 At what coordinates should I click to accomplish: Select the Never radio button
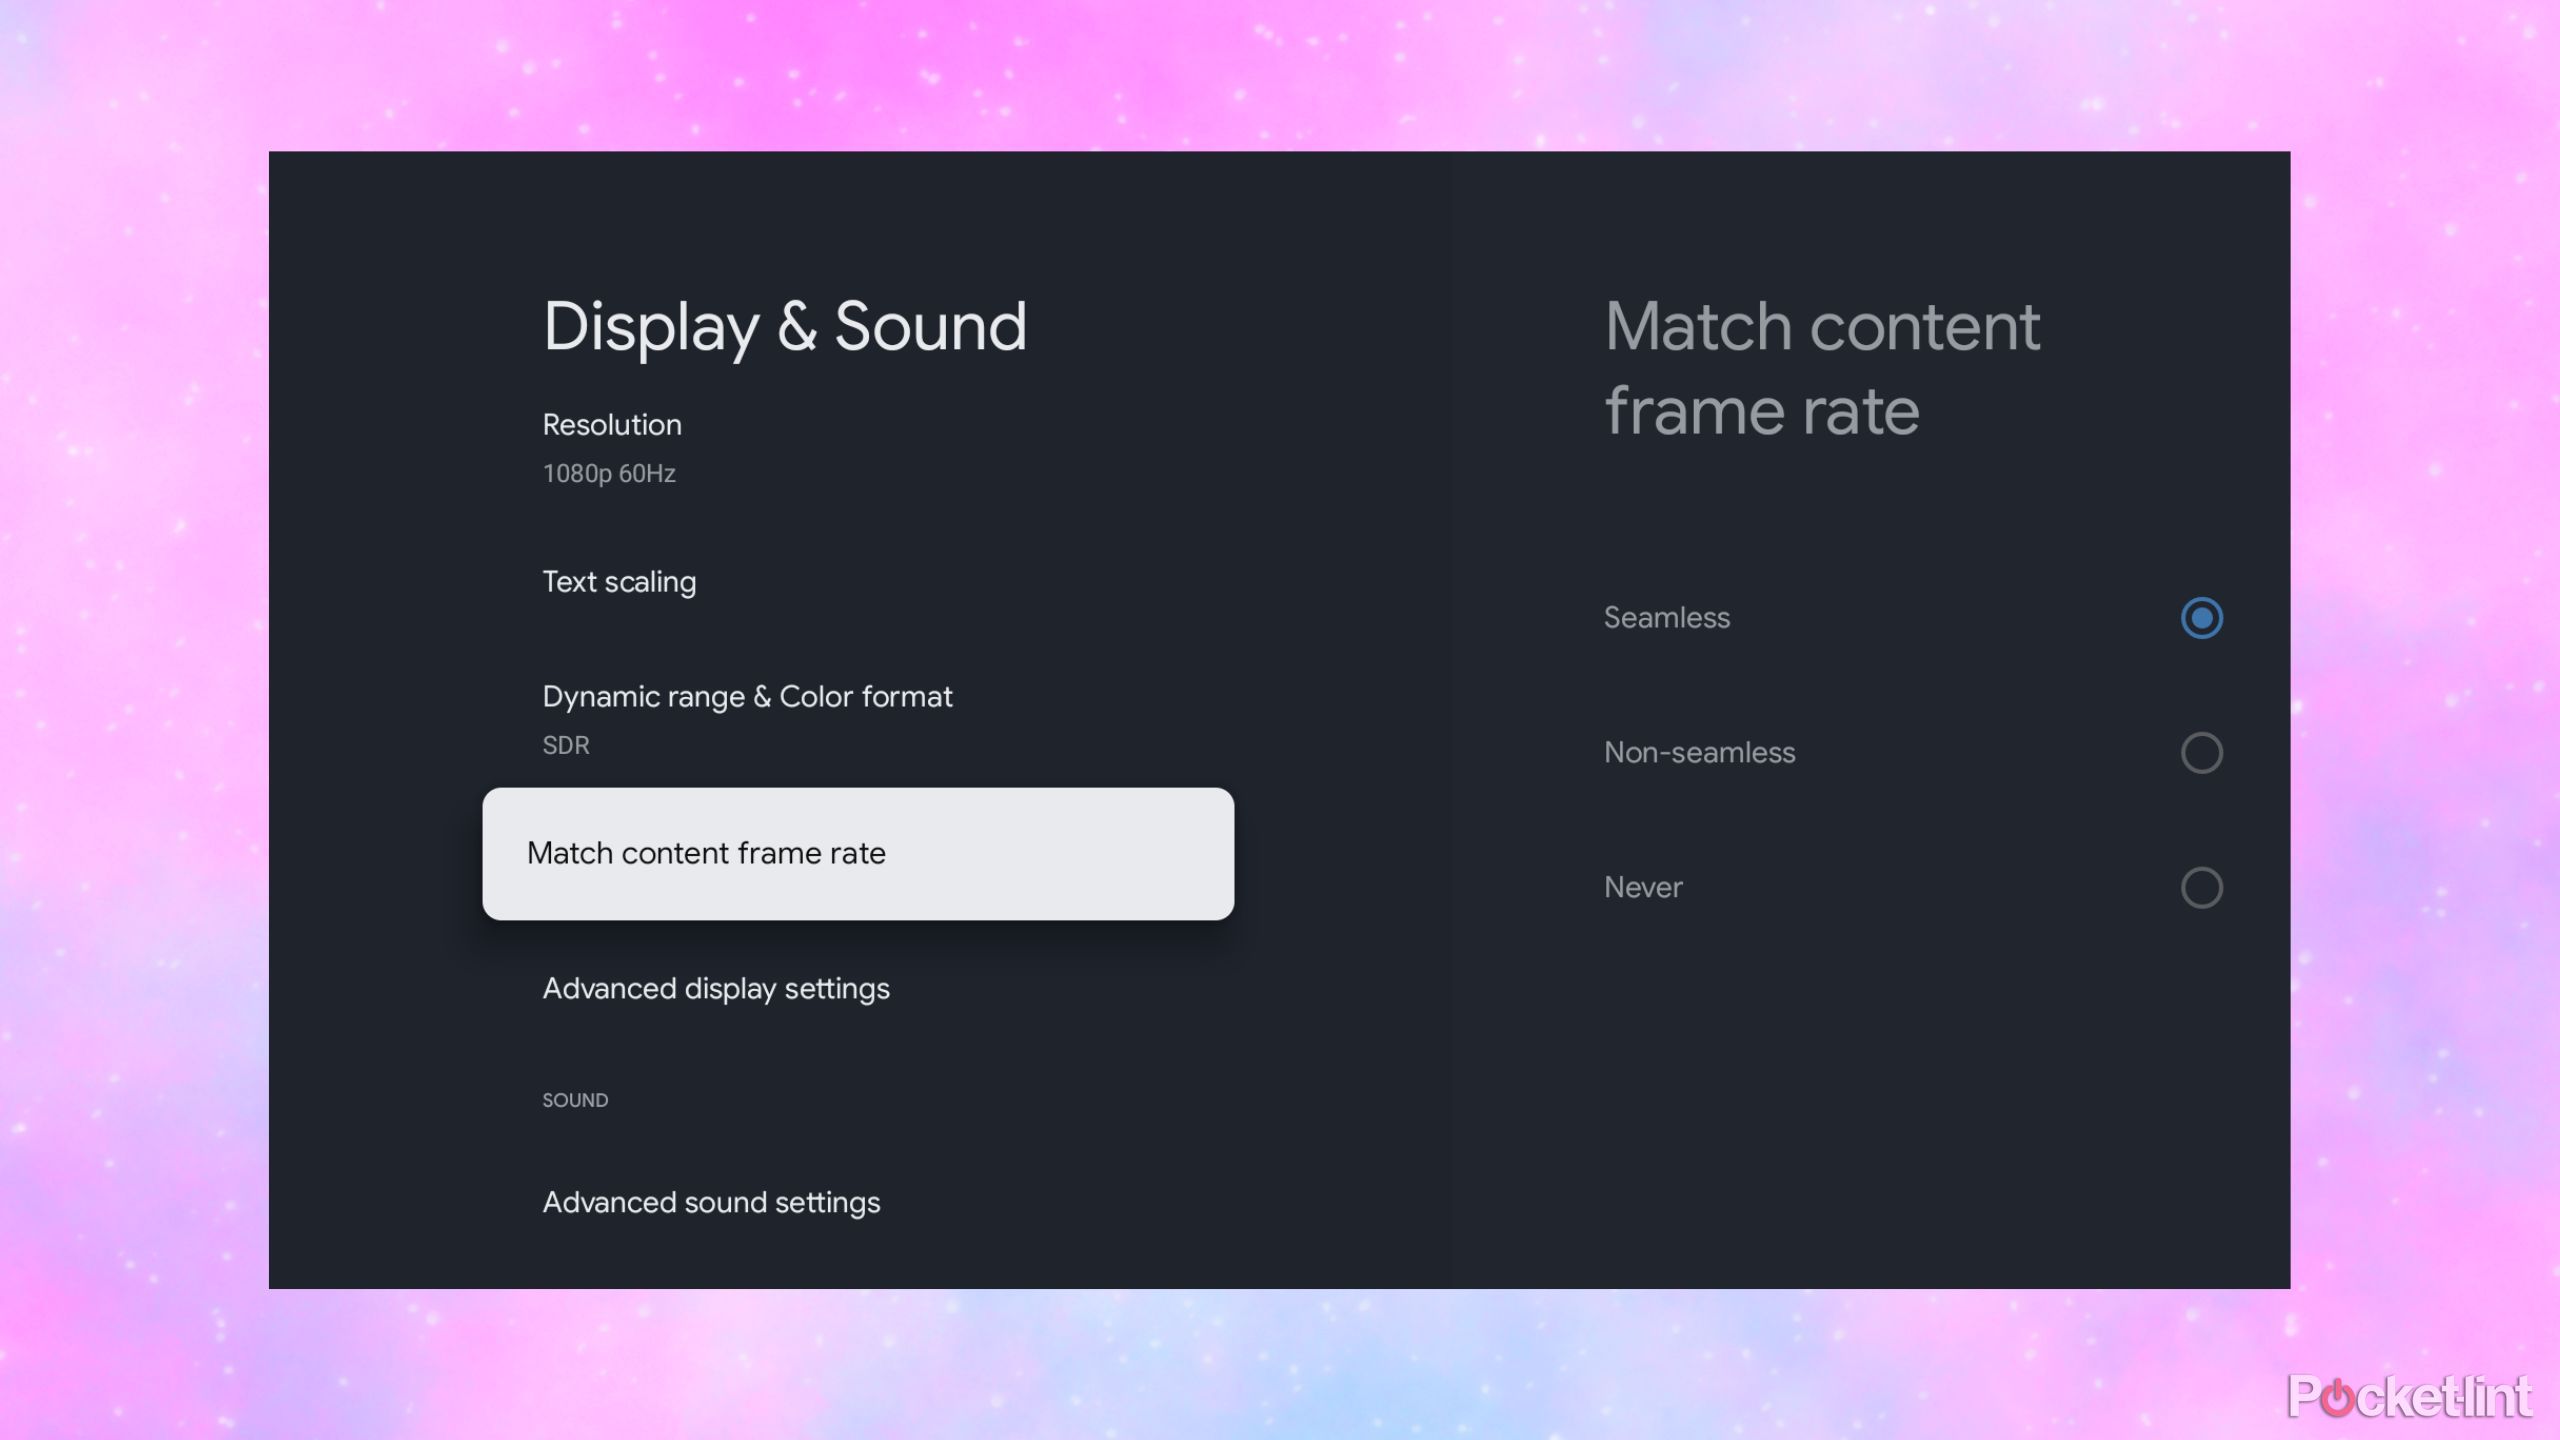tap(2201, 888)
